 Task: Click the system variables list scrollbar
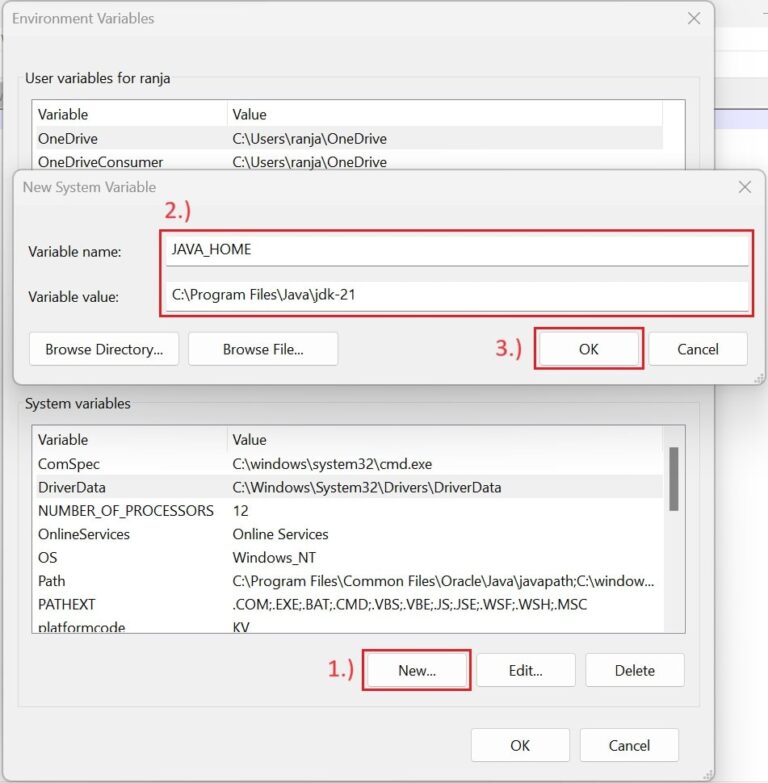(x=674, y=480)
